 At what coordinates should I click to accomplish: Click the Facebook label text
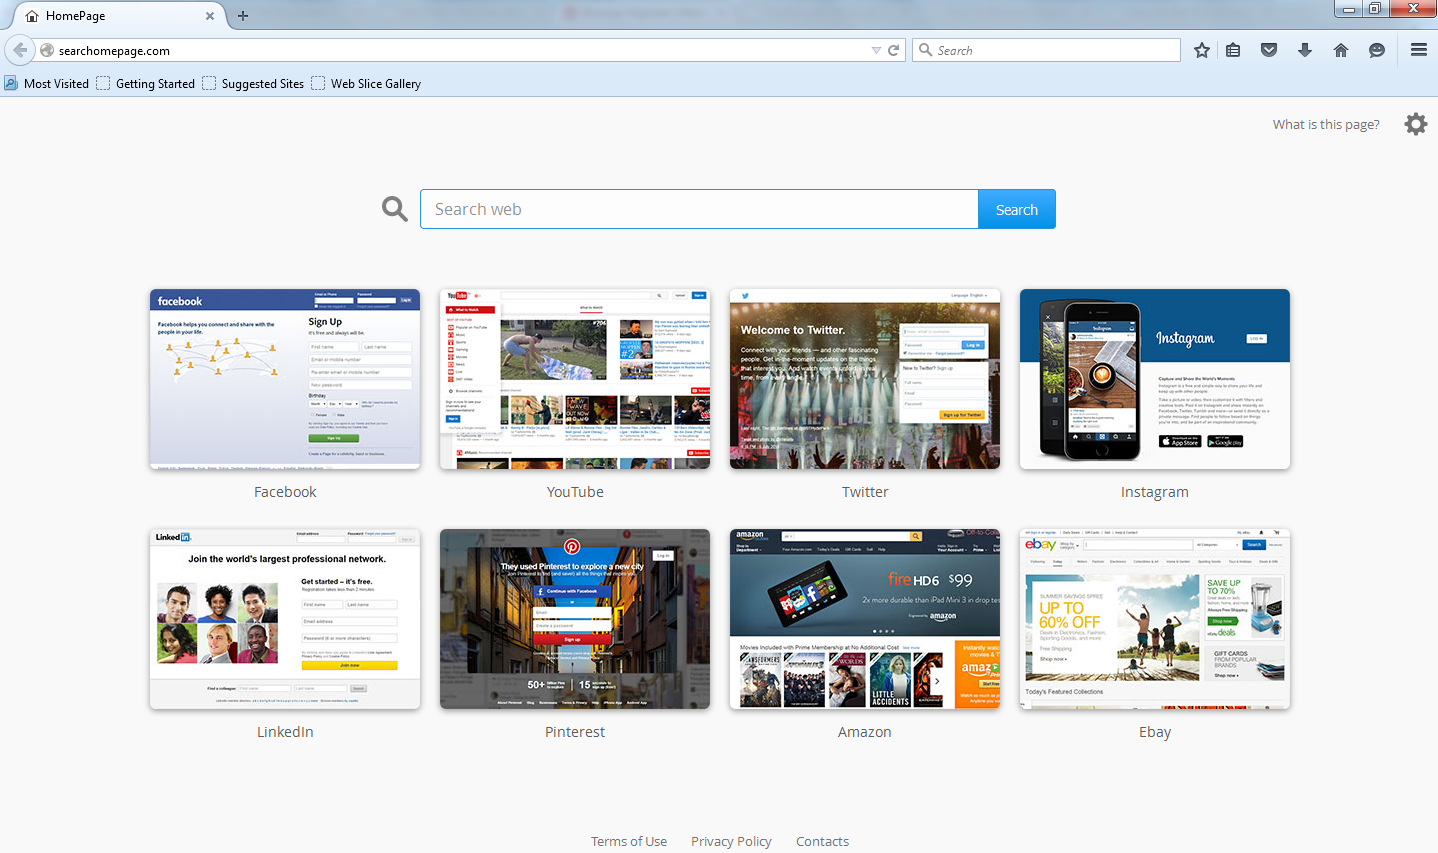[x=285, y=492]
